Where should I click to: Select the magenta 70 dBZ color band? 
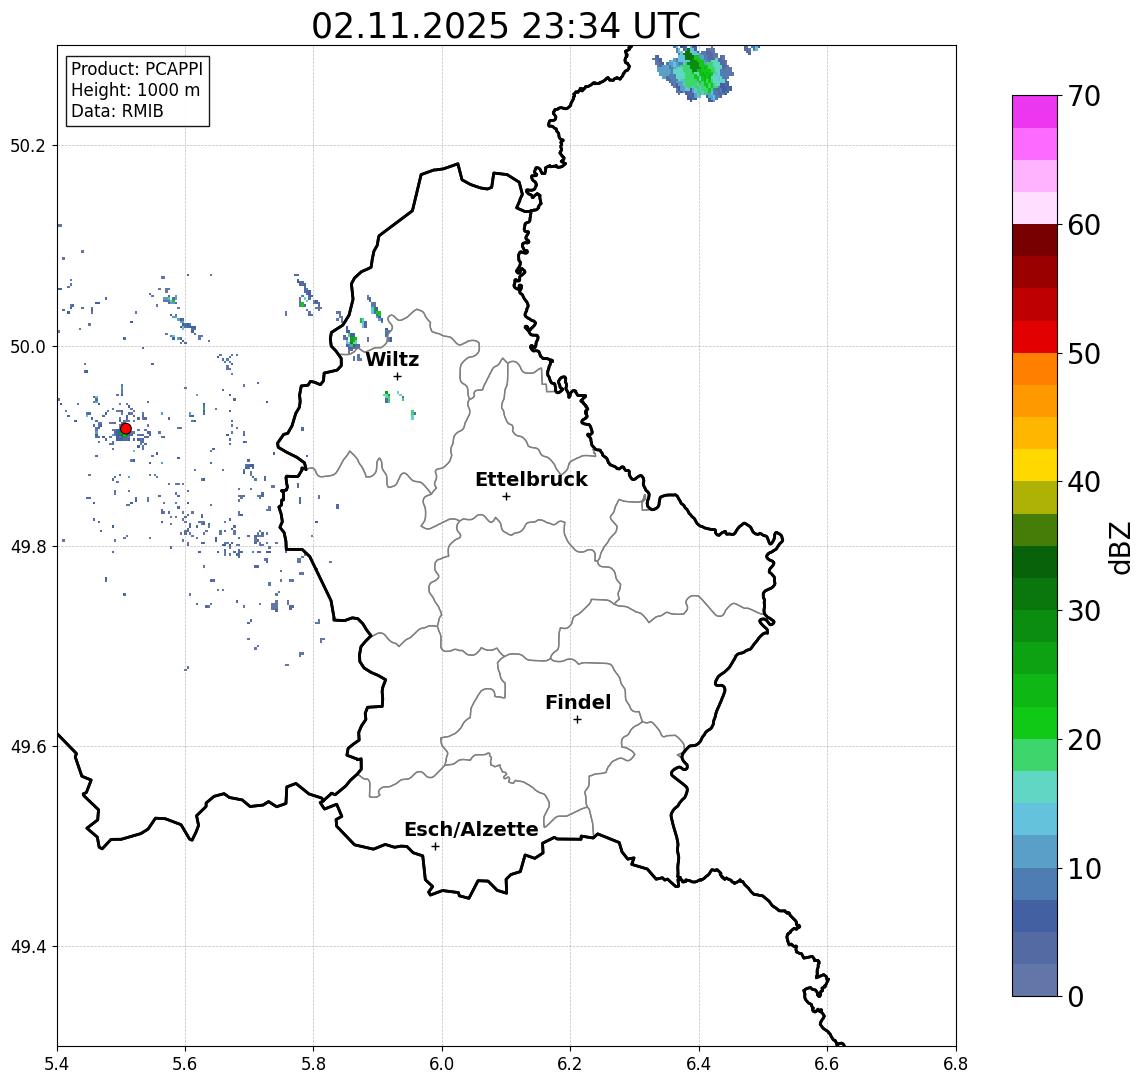pyautogui.click(x=1035, y=112)
